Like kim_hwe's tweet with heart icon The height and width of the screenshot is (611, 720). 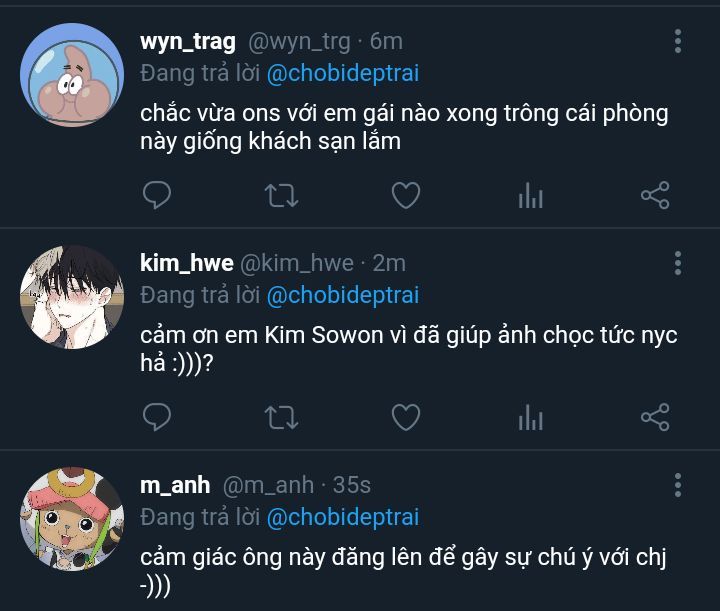406,417
